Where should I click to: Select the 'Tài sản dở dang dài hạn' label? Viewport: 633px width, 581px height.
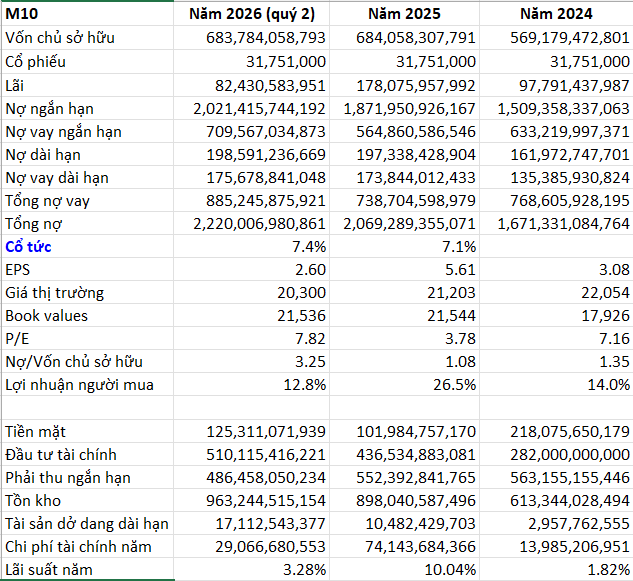tap(88, 524)
